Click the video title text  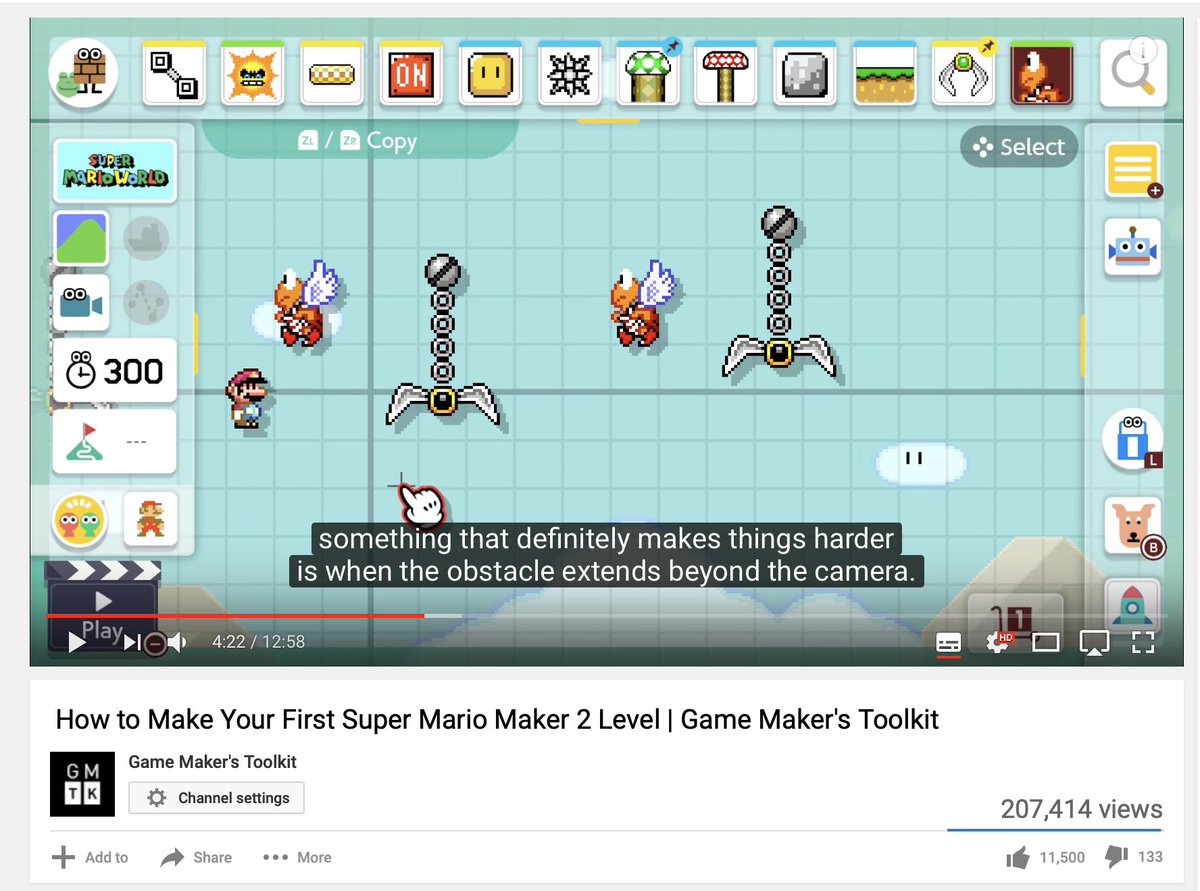click(x=497, y=719)
